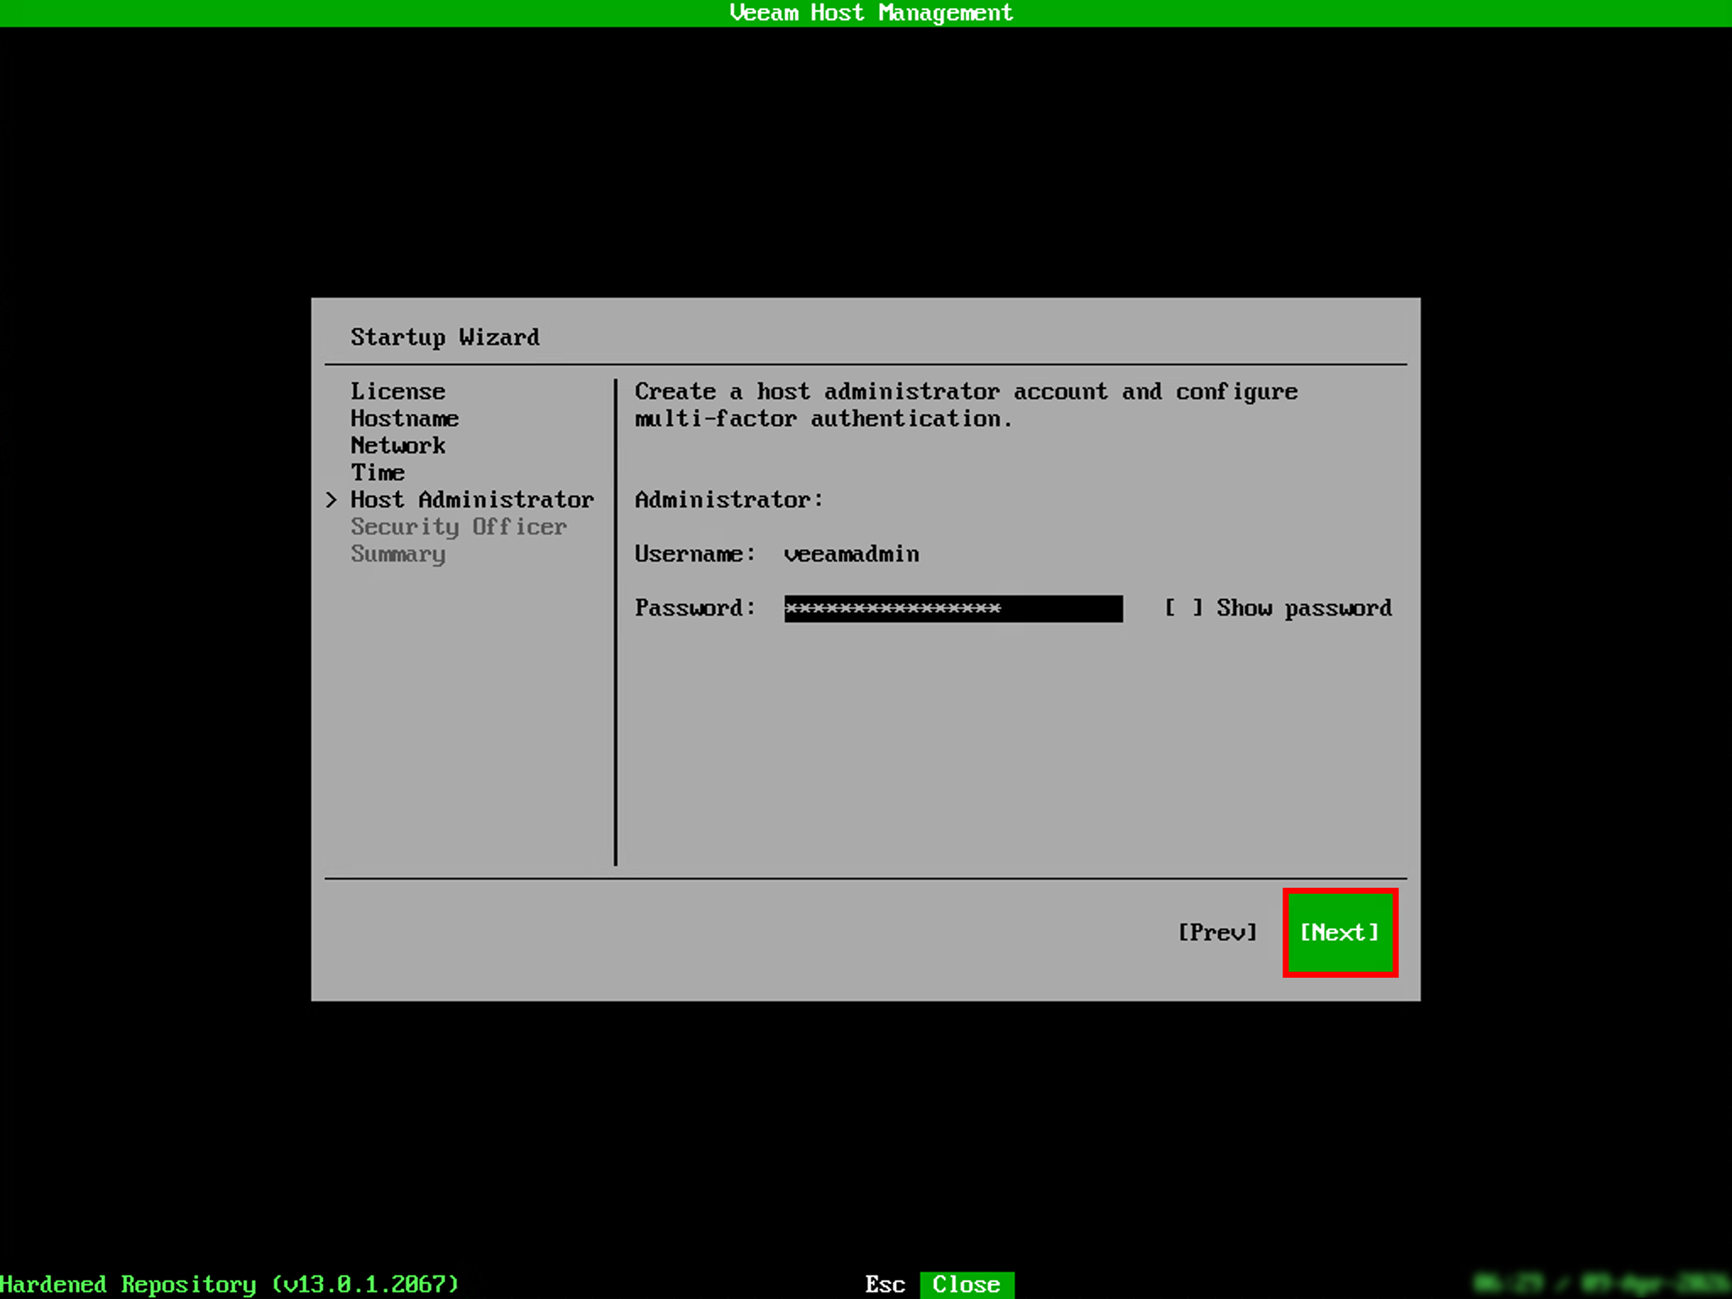Select the License step in the wizard
The width and height of the screenshot is (1732, 1299).
397,391
